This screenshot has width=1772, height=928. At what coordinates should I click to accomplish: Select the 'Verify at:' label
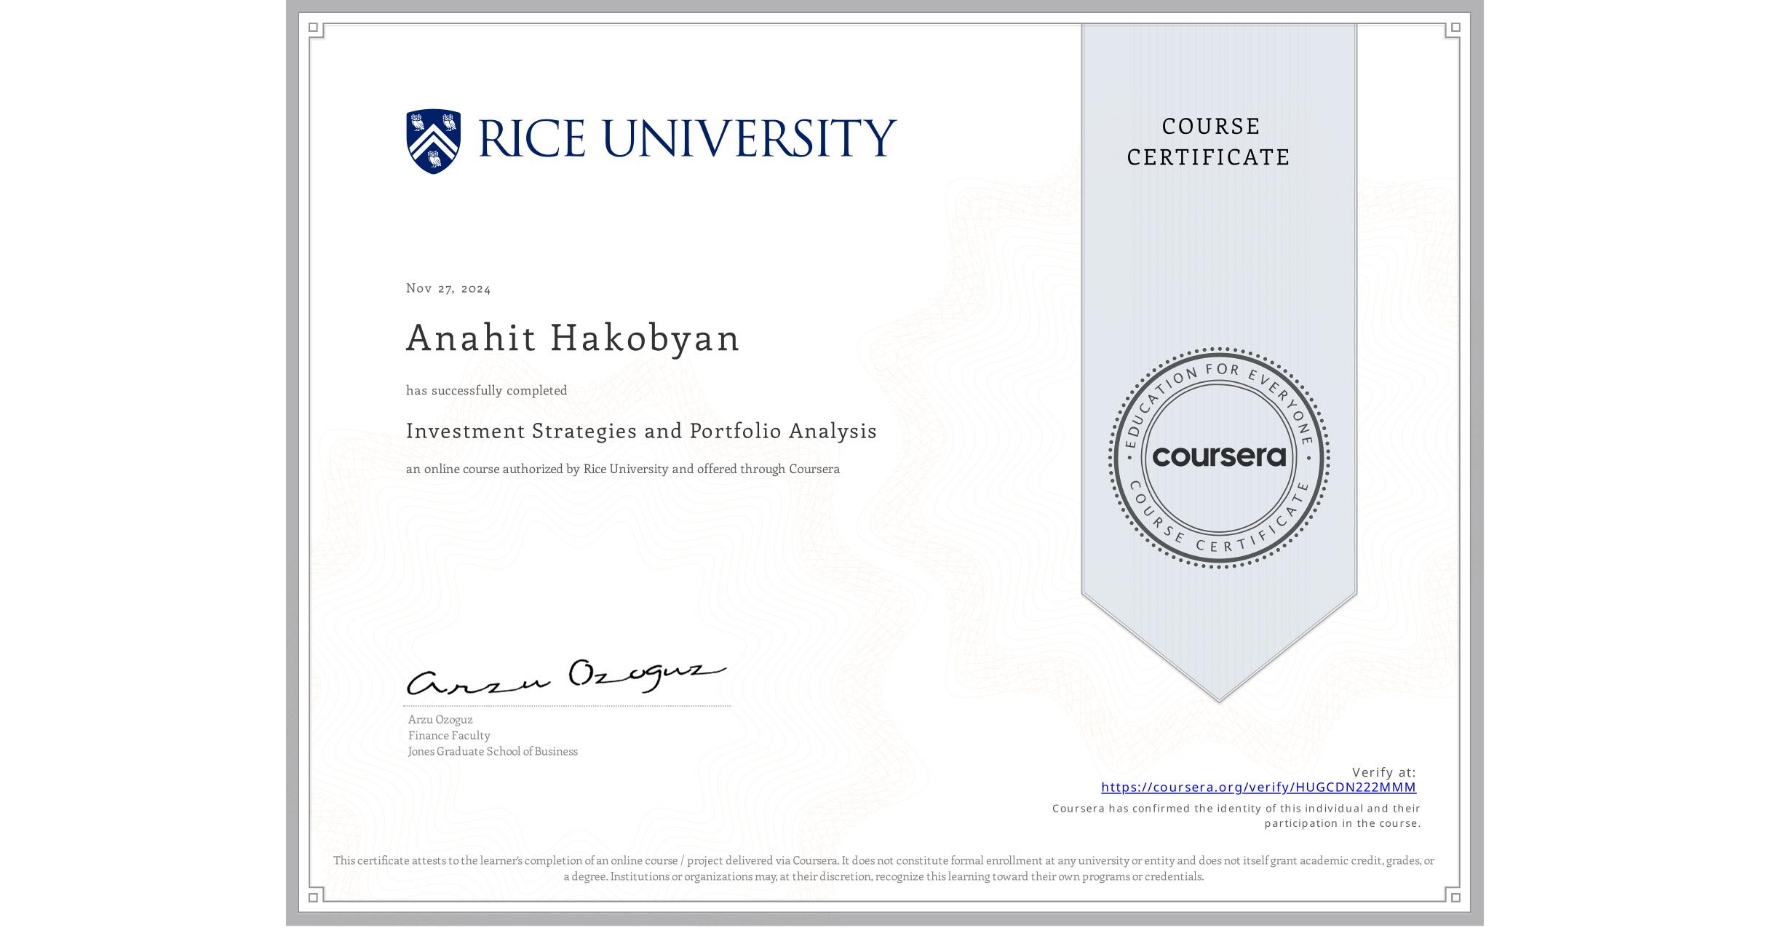click(1385, 770)
